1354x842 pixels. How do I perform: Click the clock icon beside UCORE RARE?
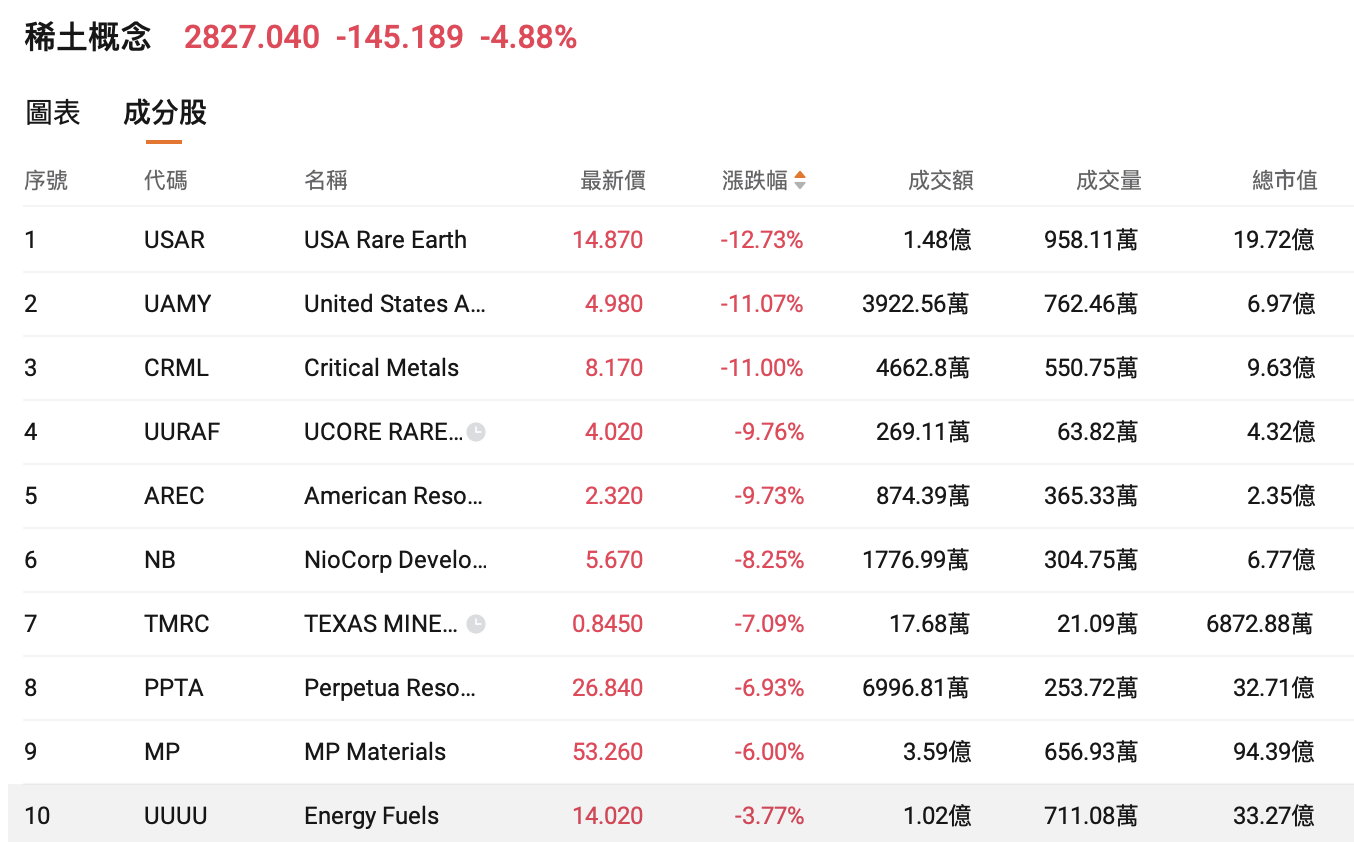(477, 432)
